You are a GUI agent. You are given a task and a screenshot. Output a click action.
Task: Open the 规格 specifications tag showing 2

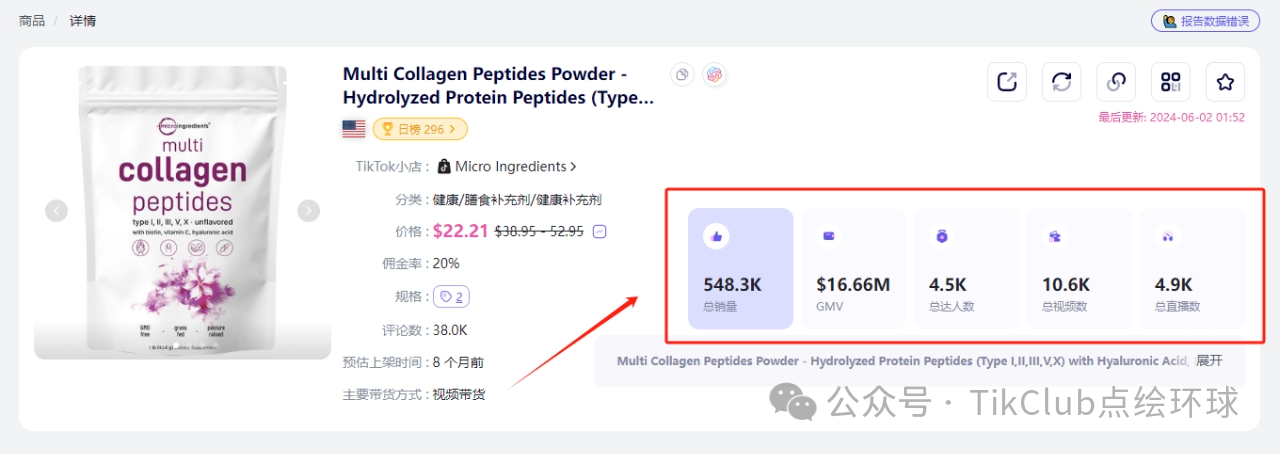click(x=451, y=297)
